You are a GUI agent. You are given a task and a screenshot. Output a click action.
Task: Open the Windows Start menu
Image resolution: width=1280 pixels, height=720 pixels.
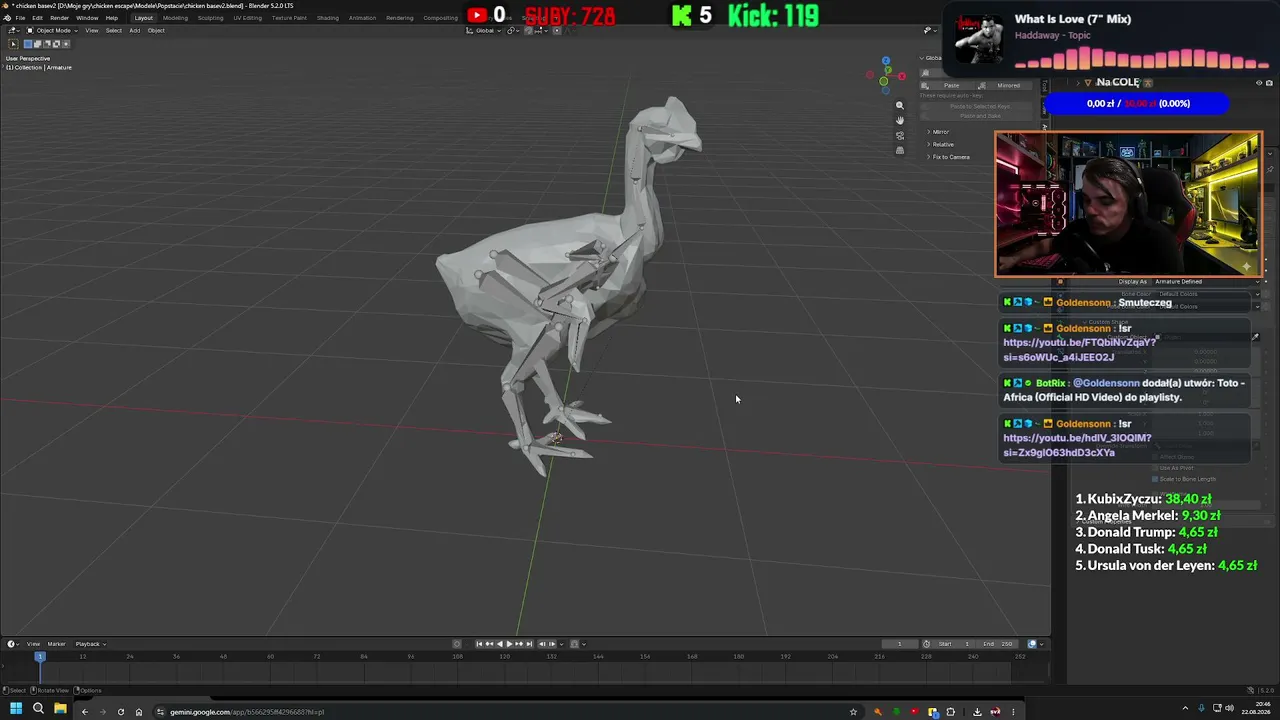15,709
